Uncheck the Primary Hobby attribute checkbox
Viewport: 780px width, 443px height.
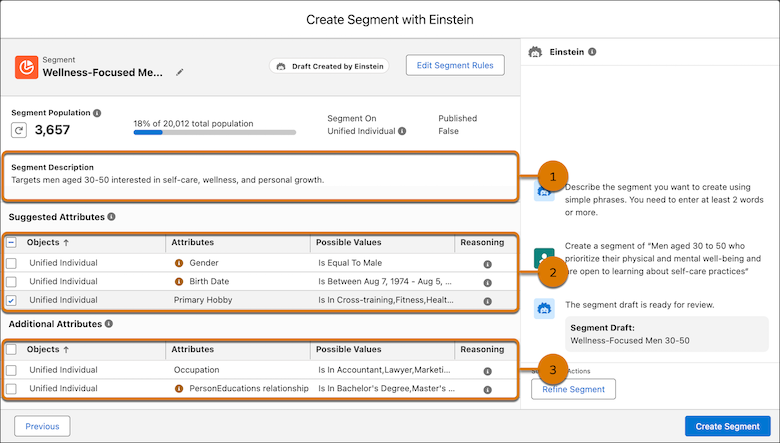coord(12,299)
